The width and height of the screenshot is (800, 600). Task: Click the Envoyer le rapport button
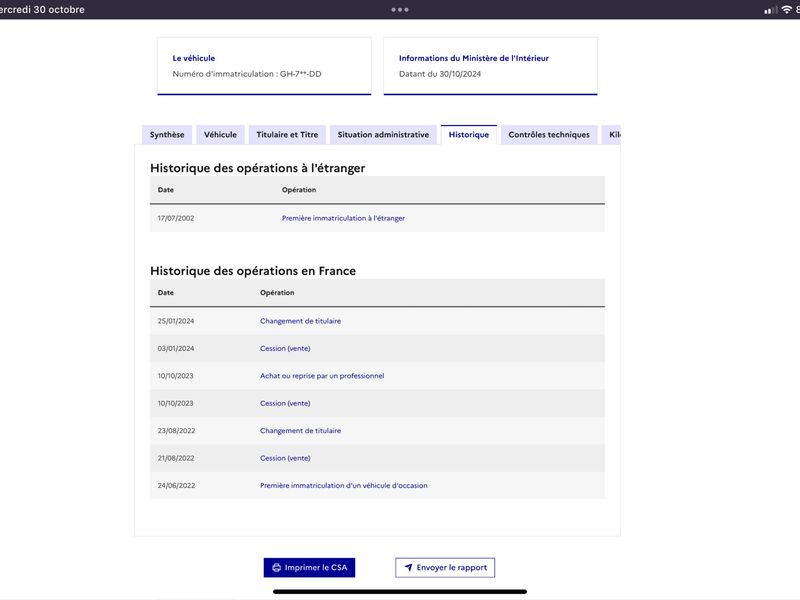[x=445, y=567]
